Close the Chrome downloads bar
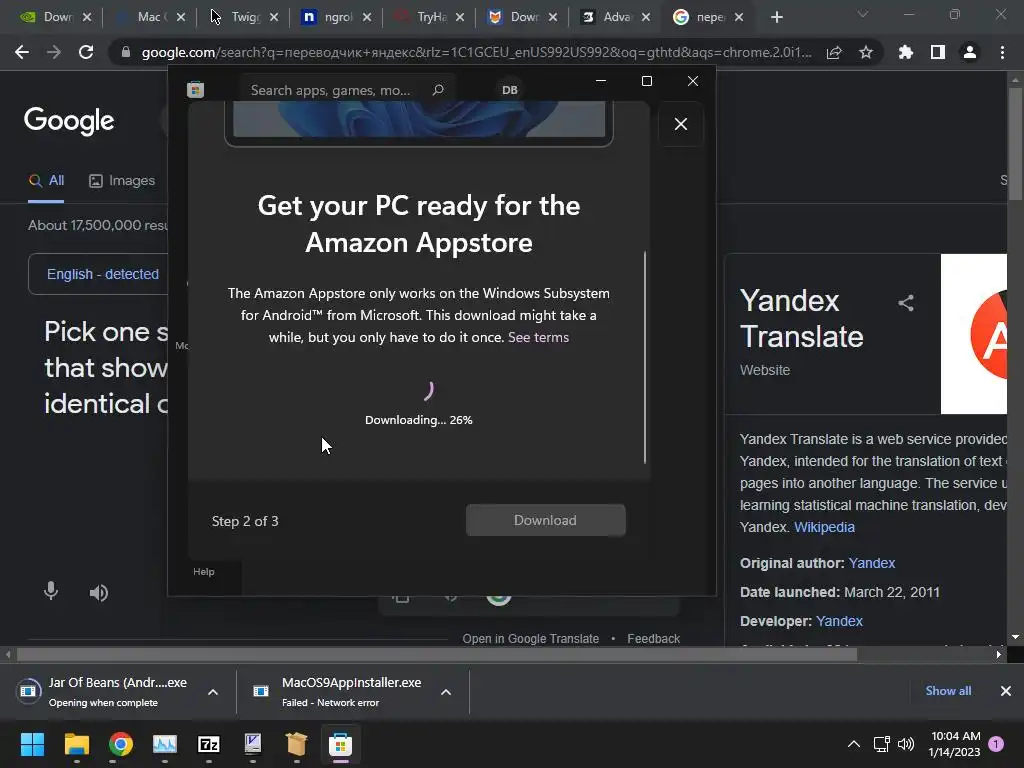The height and width of the screenshot is (768, 1024). pyautogui.click(x=1006, y=691)
